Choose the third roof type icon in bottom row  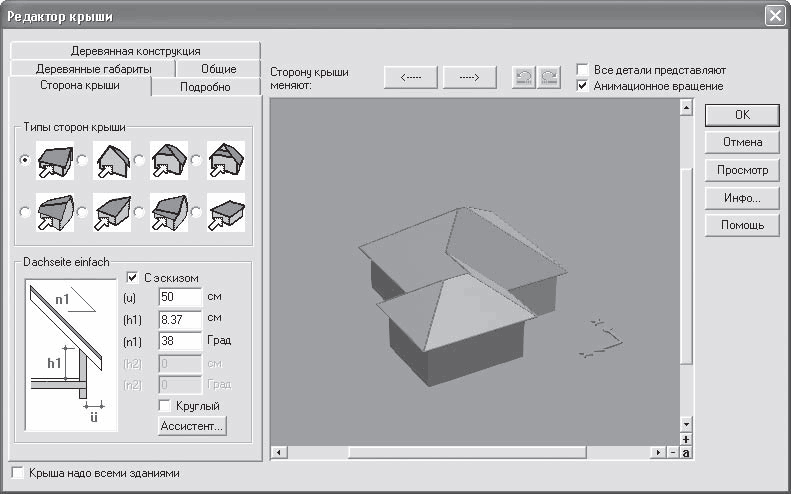[x=169, y=212]
